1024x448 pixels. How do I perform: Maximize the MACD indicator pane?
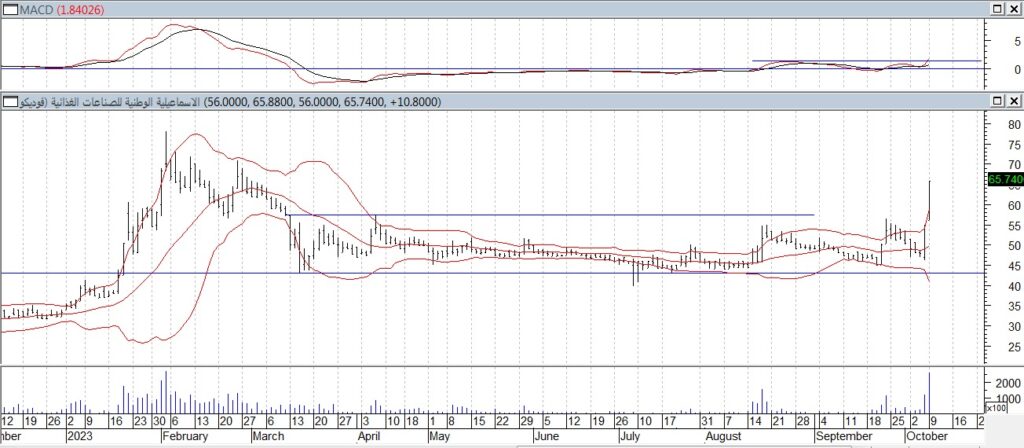[x=998, y=9]
